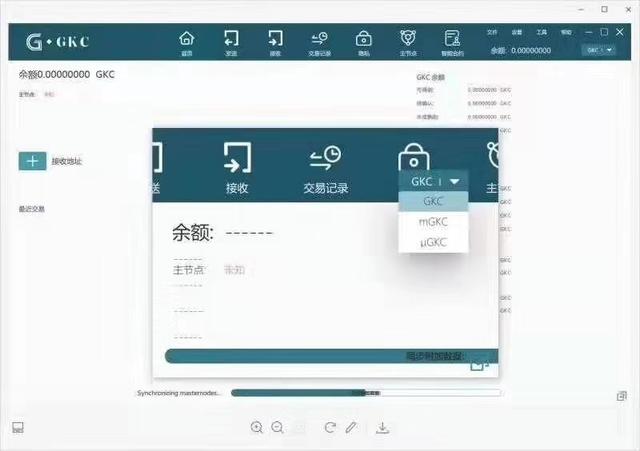The height and width of the screenshot is (451, 640).
Task: Maximize the outer image viewer window
Action: click(x=604, y=9)
